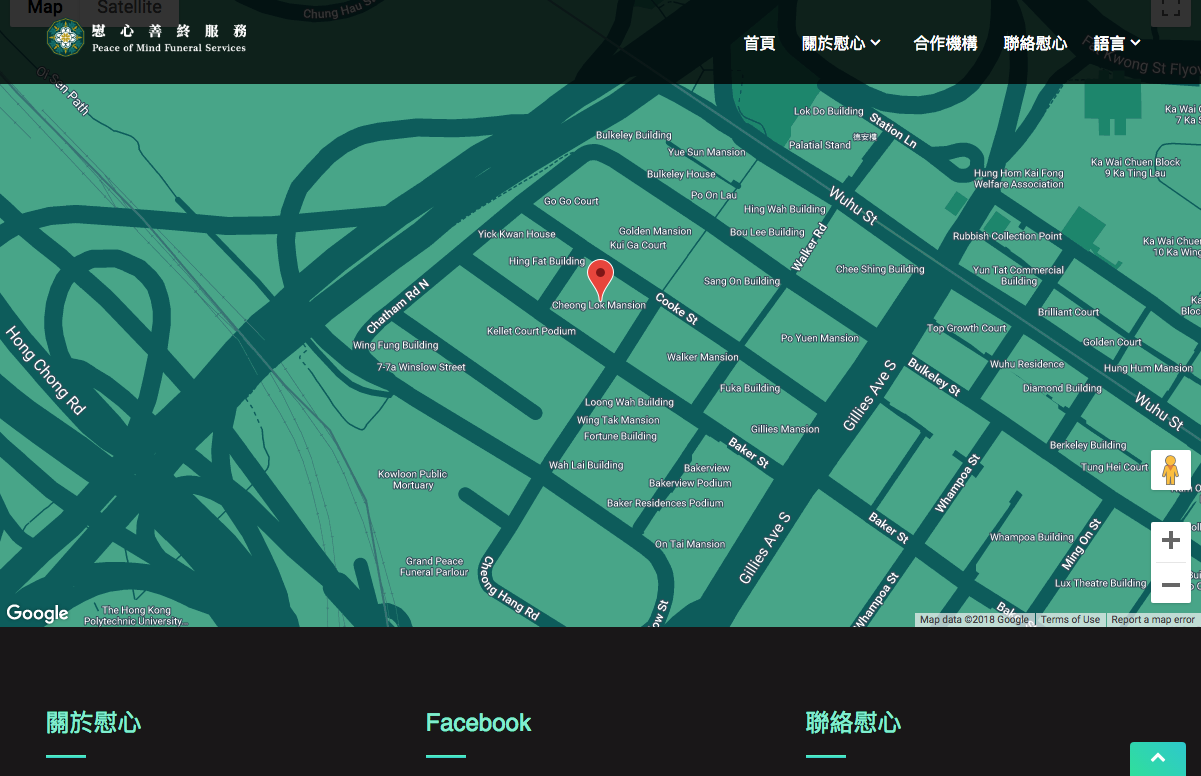Click the Yue Sun Mansion label

pos(707,152)
